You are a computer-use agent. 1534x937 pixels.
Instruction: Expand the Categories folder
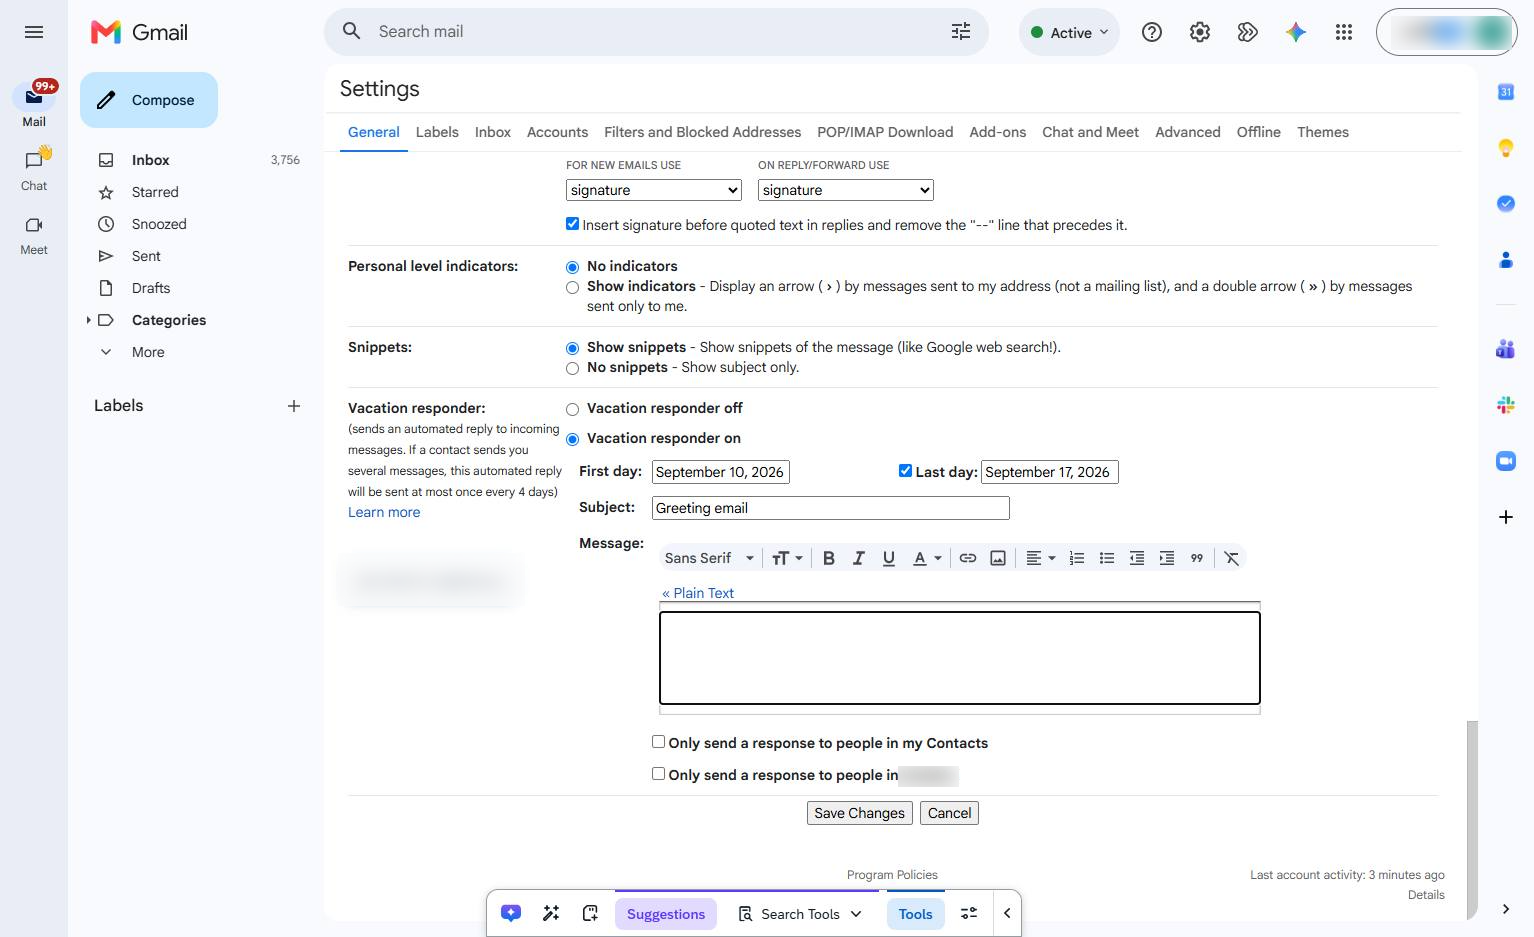click(x=89, y=320)
